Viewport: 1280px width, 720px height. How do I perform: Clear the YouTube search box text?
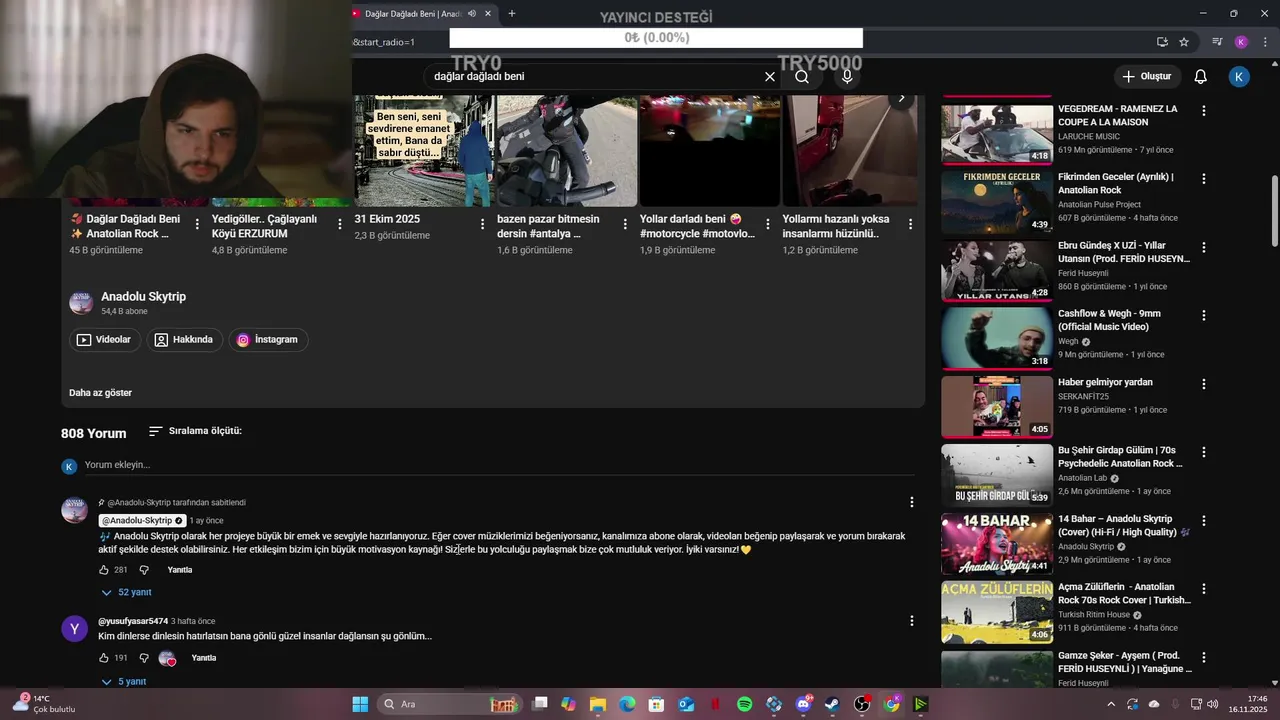point(770,76)
